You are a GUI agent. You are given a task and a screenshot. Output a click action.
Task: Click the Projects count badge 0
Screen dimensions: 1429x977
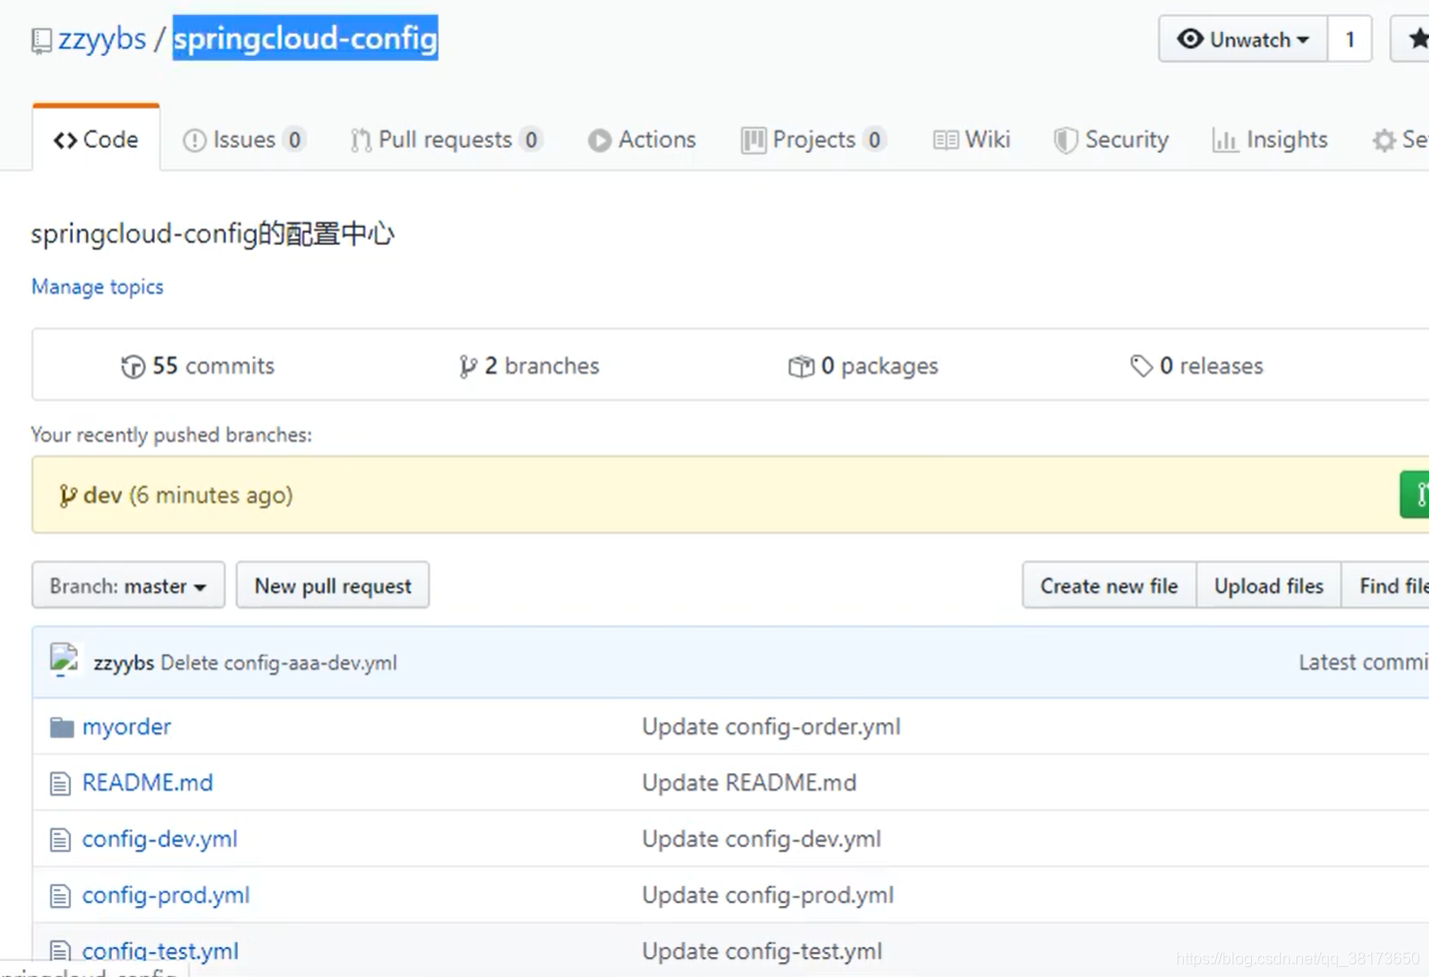click(x=874, y=139)
